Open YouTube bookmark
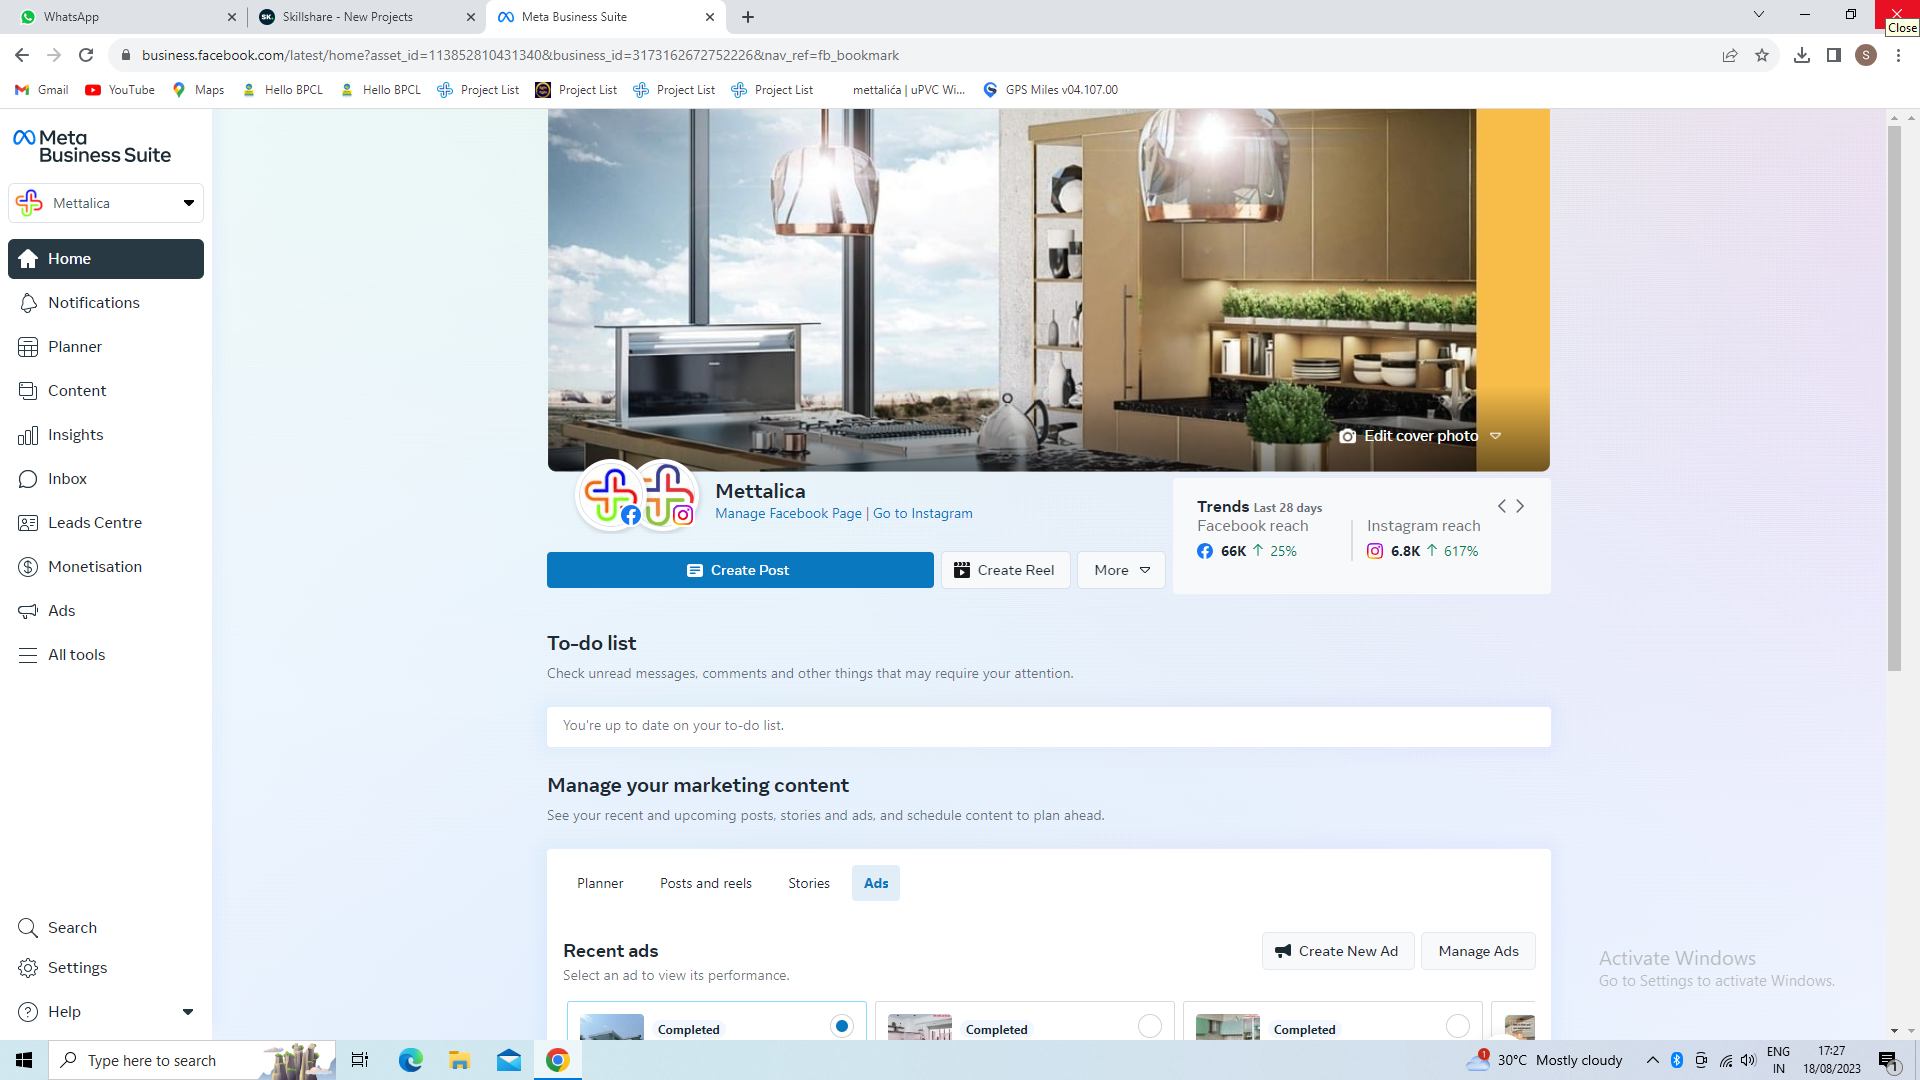 [x=120, y=90]
